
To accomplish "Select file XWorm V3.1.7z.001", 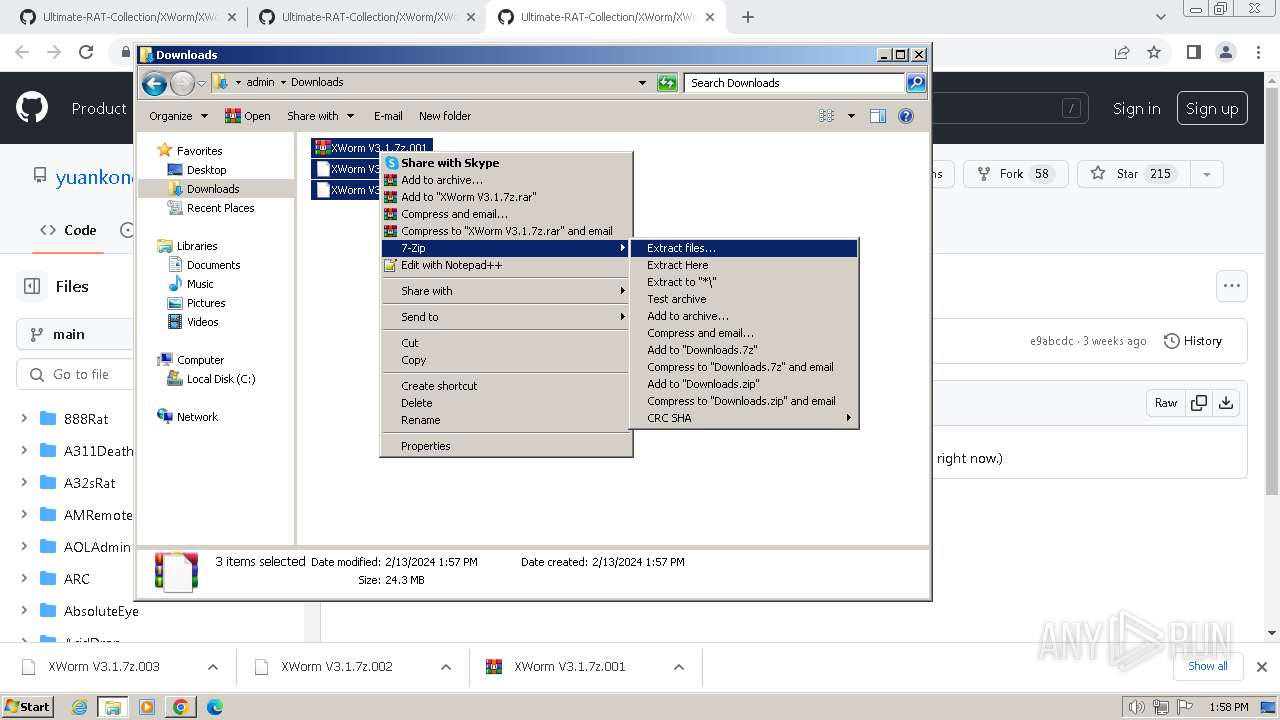I will [x=371, y=148].
